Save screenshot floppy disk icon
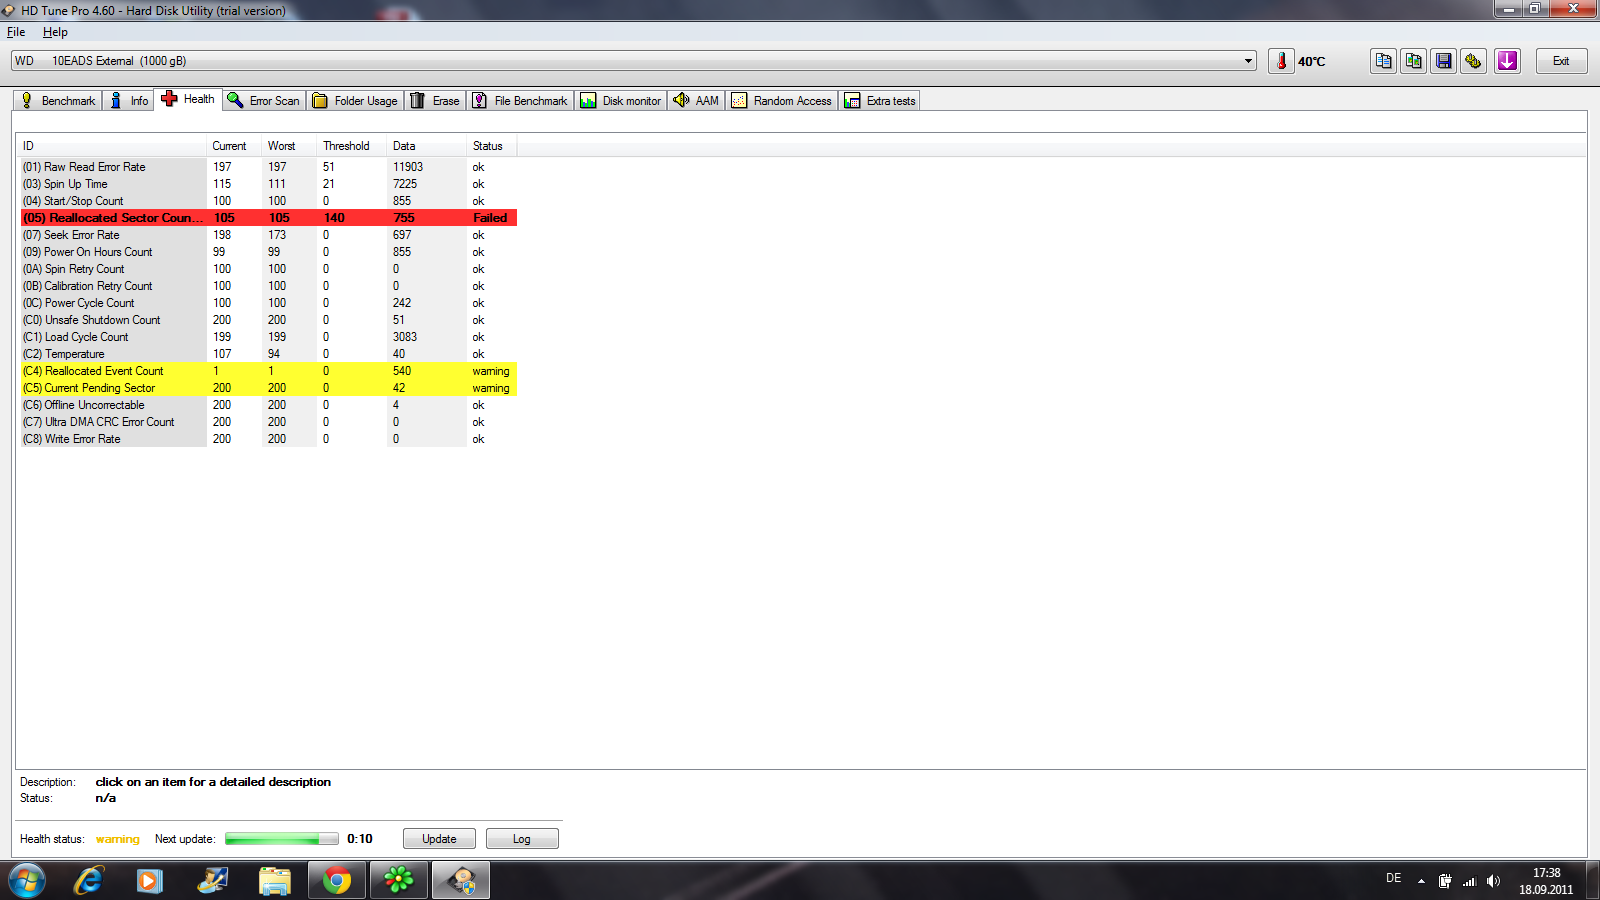Screen dimensions: 1600x900 point(1443,61)
